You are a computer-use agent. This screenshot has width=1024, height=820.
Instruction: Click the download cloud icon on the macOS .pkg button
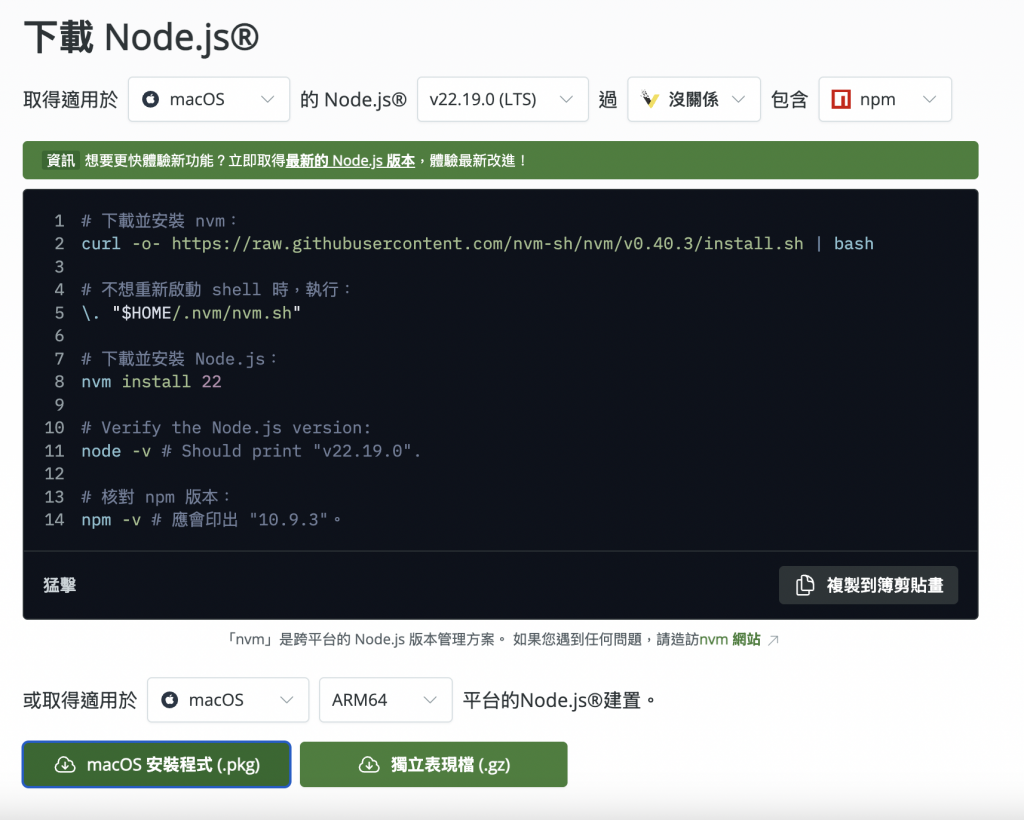coord(65,765)
